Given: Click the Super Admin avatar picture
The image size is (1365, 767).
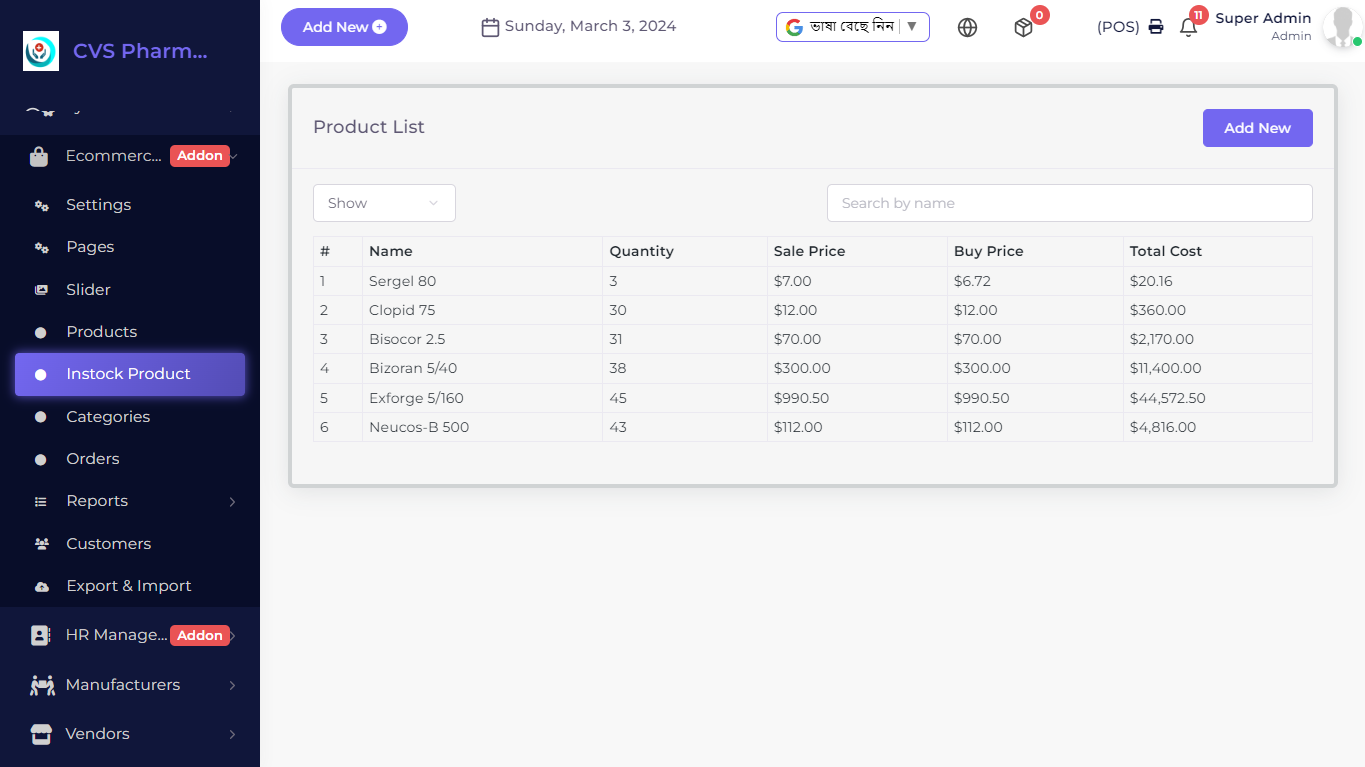Looking at the screenshot, I should 1340,28.
